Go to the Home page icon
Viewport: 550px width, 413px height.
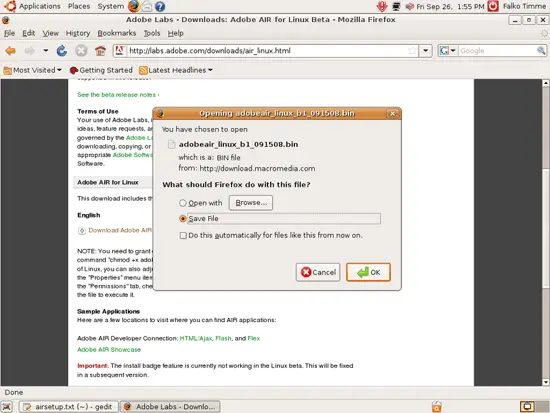tap(100, 51)
